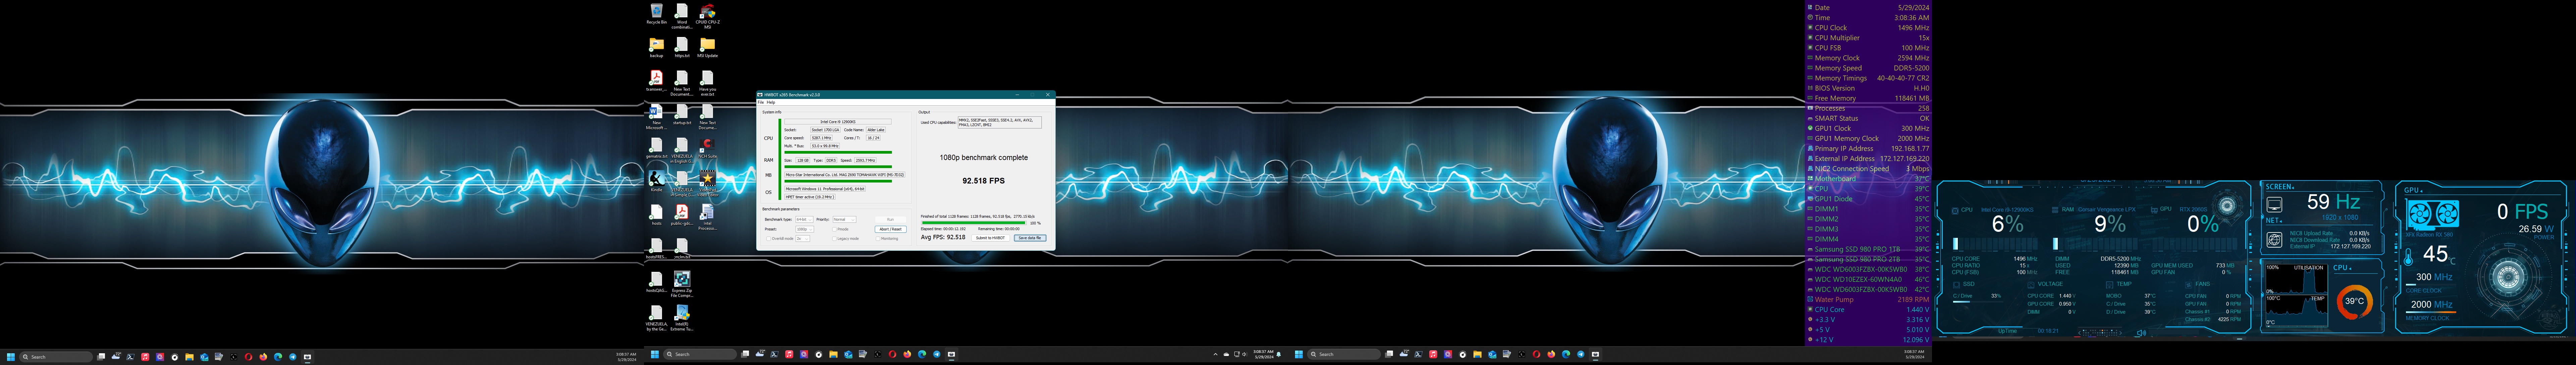Select the startup.txt file on the desktop
This screenshot has width=2576, height=365.
click(x=682, y=114)
